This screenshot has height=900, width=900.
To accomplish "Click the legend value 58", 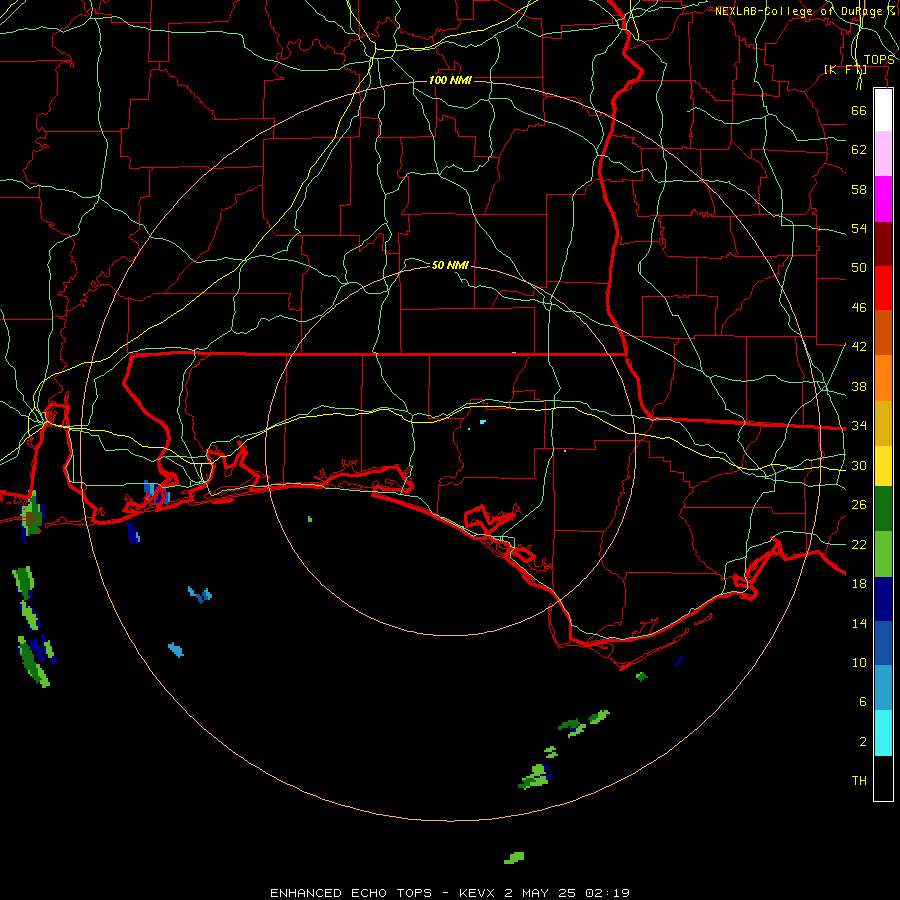I will click(x=859, y=189).
